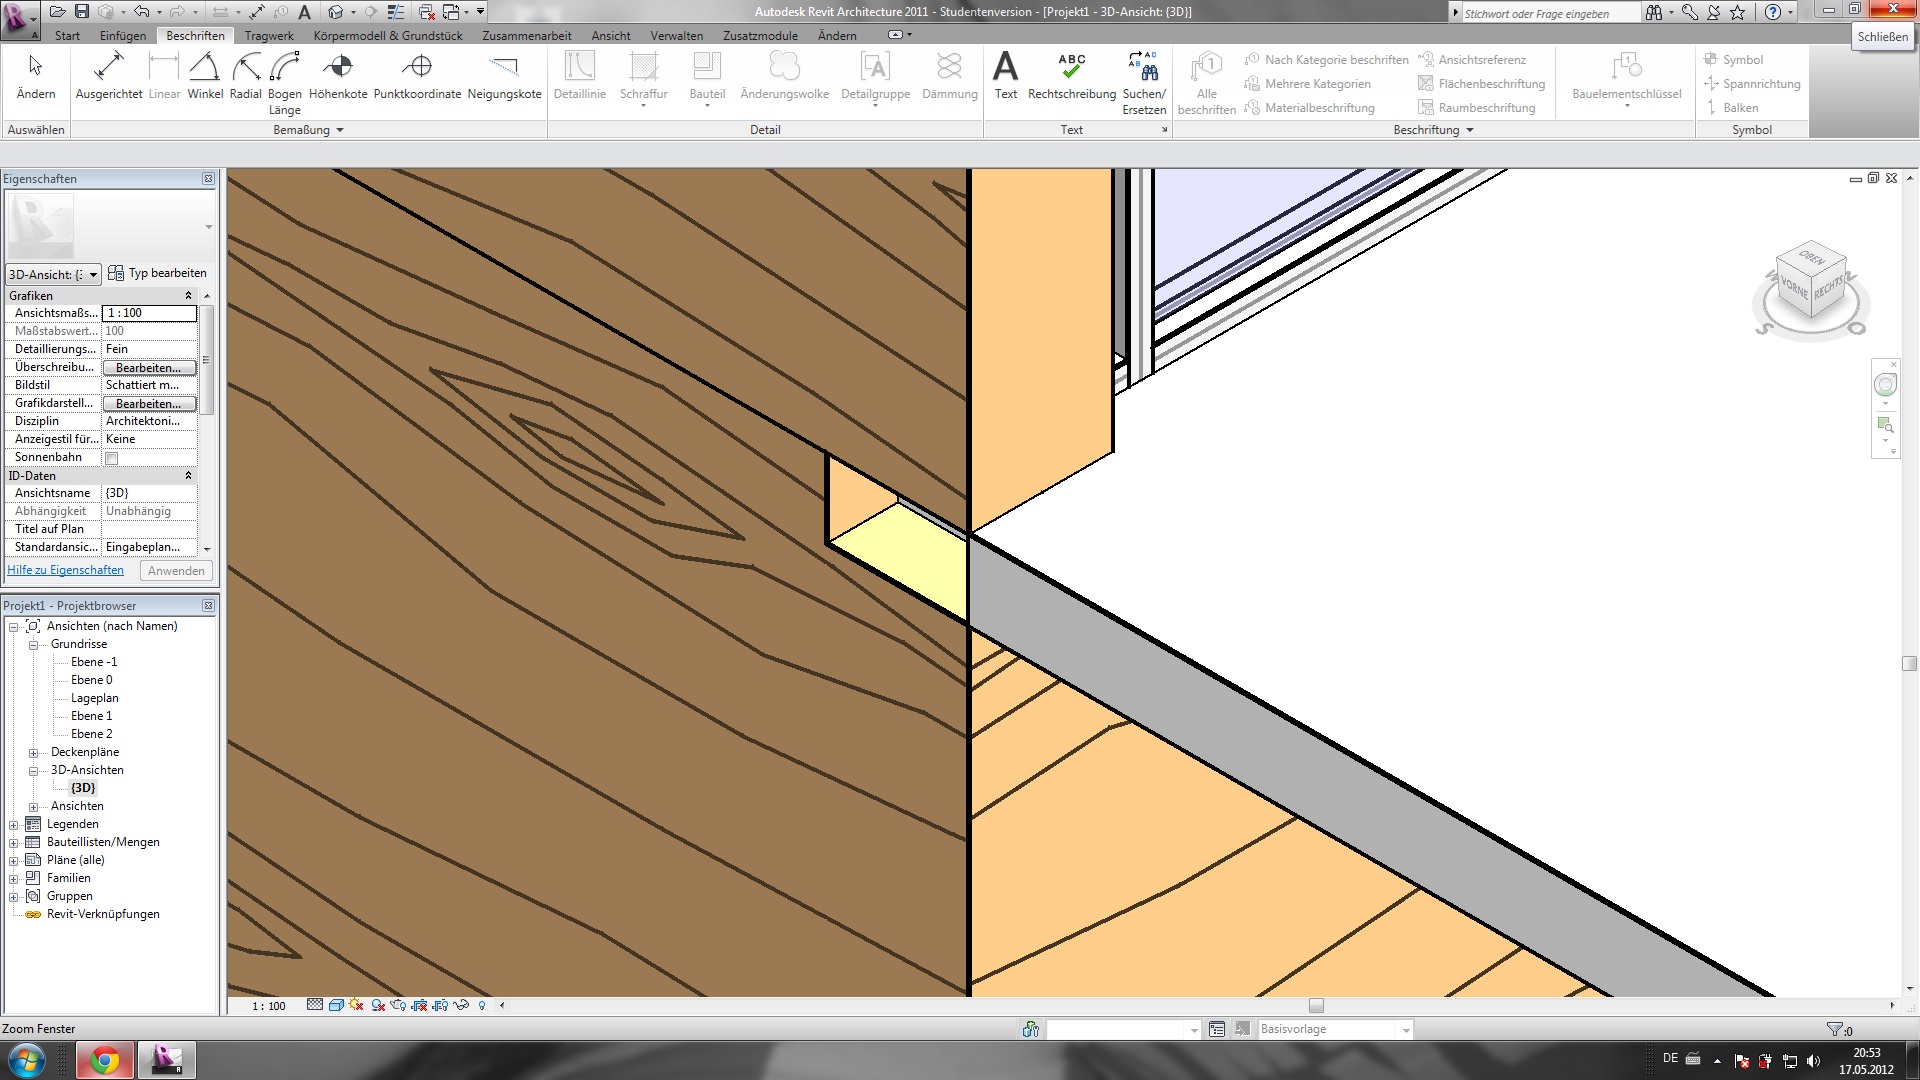This screenshot has height=1080, width=1920.
Task: Click the detail level icon in view control bar
Action: pos(315,1005)
